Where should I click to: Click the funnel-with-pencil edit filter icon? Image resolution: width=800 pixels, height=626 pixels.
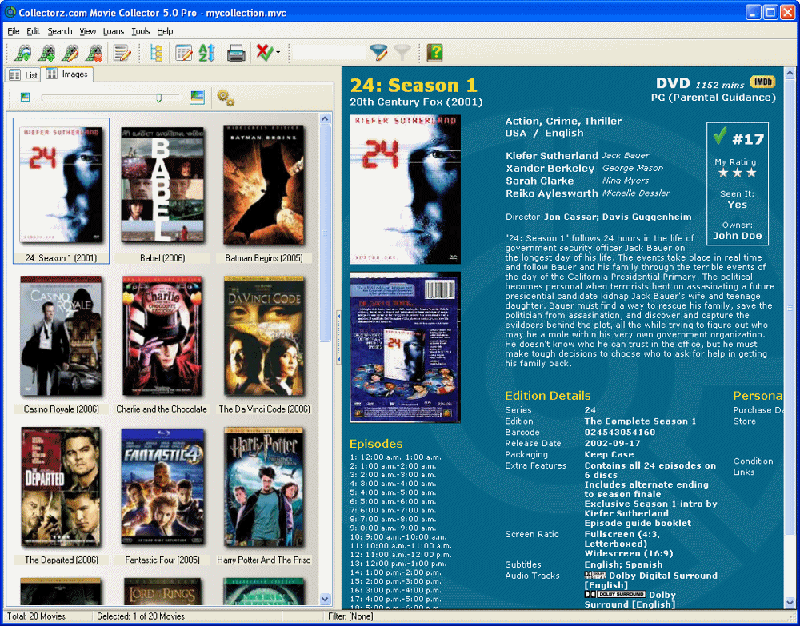click(379, 52)
